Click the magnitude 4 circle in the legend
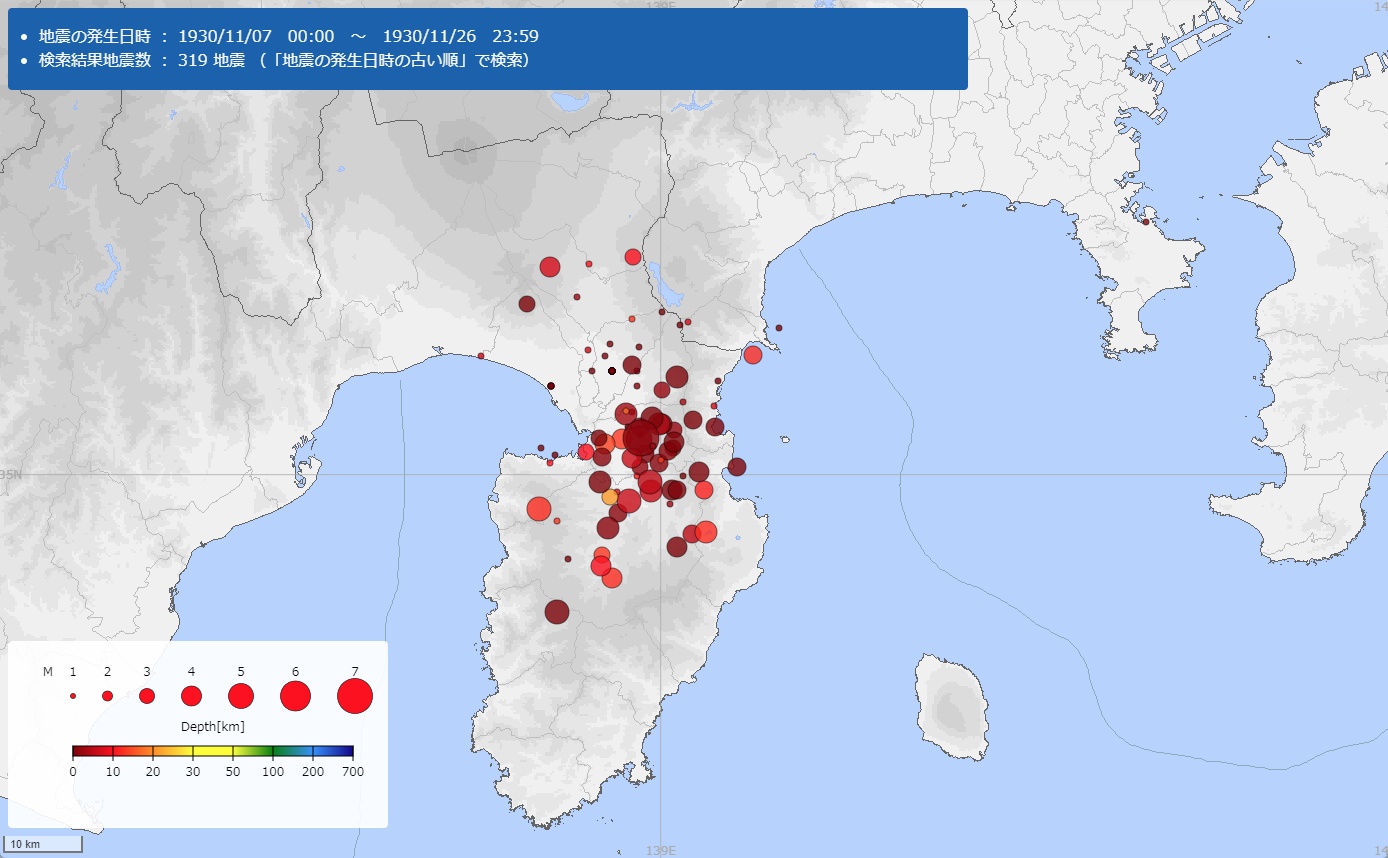The width and height of the screenshot is (1388, 858). tap(191, 696)
